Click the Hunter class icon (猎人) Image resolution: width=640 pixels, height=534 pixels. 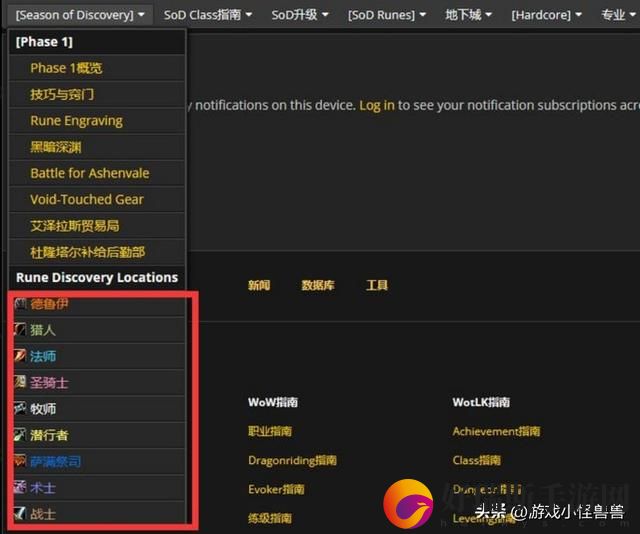pyautogui.click(x=20, y=329)
